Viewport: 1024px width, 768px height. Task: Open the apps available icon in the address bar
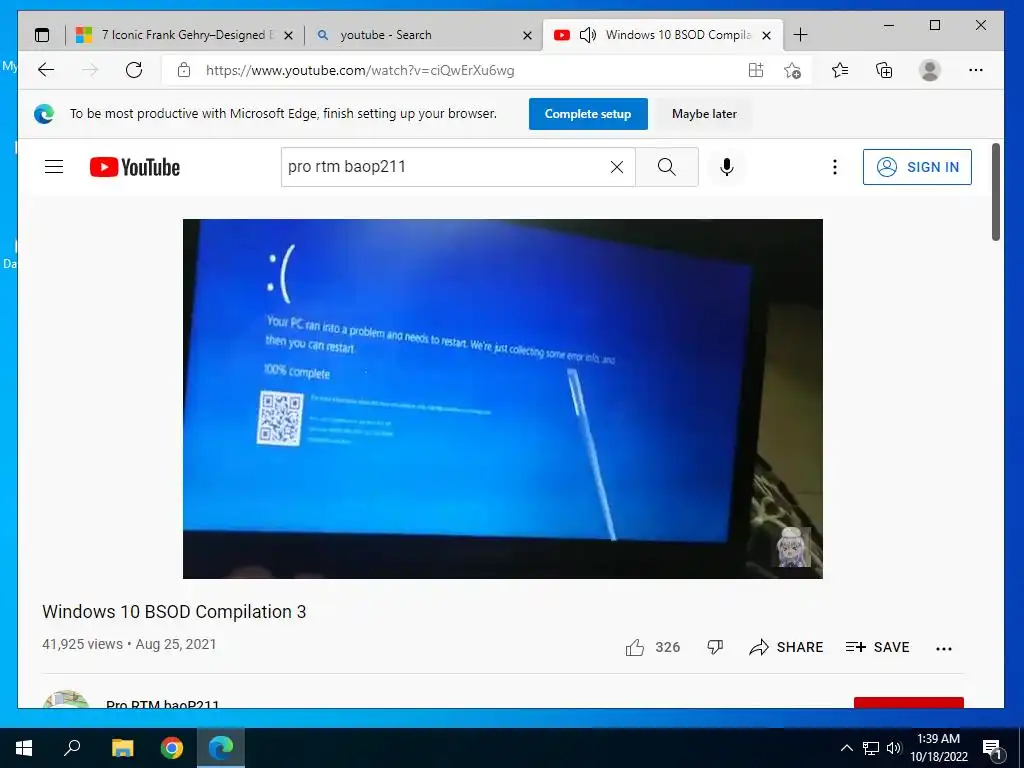[756, 70]
